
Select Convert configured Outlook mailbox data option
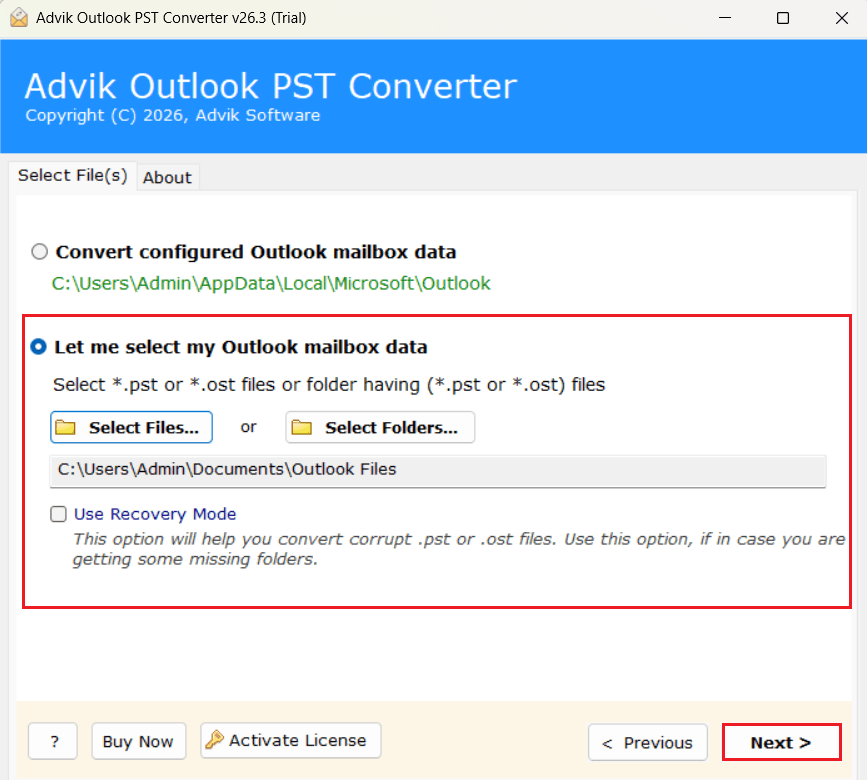[x=39, y=252]
